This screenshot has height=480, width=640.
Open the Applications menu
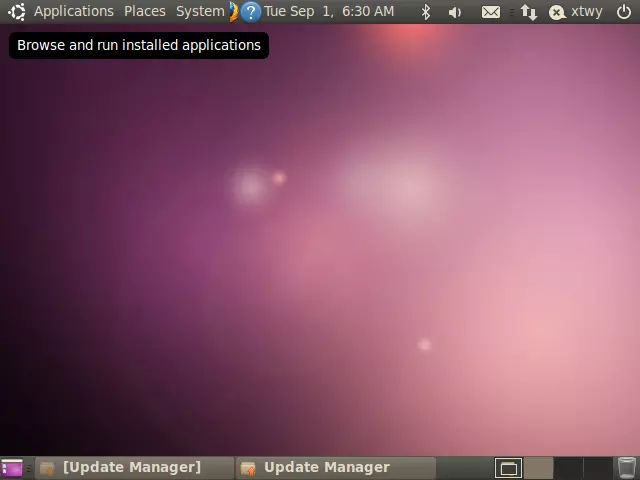(73, 11)
